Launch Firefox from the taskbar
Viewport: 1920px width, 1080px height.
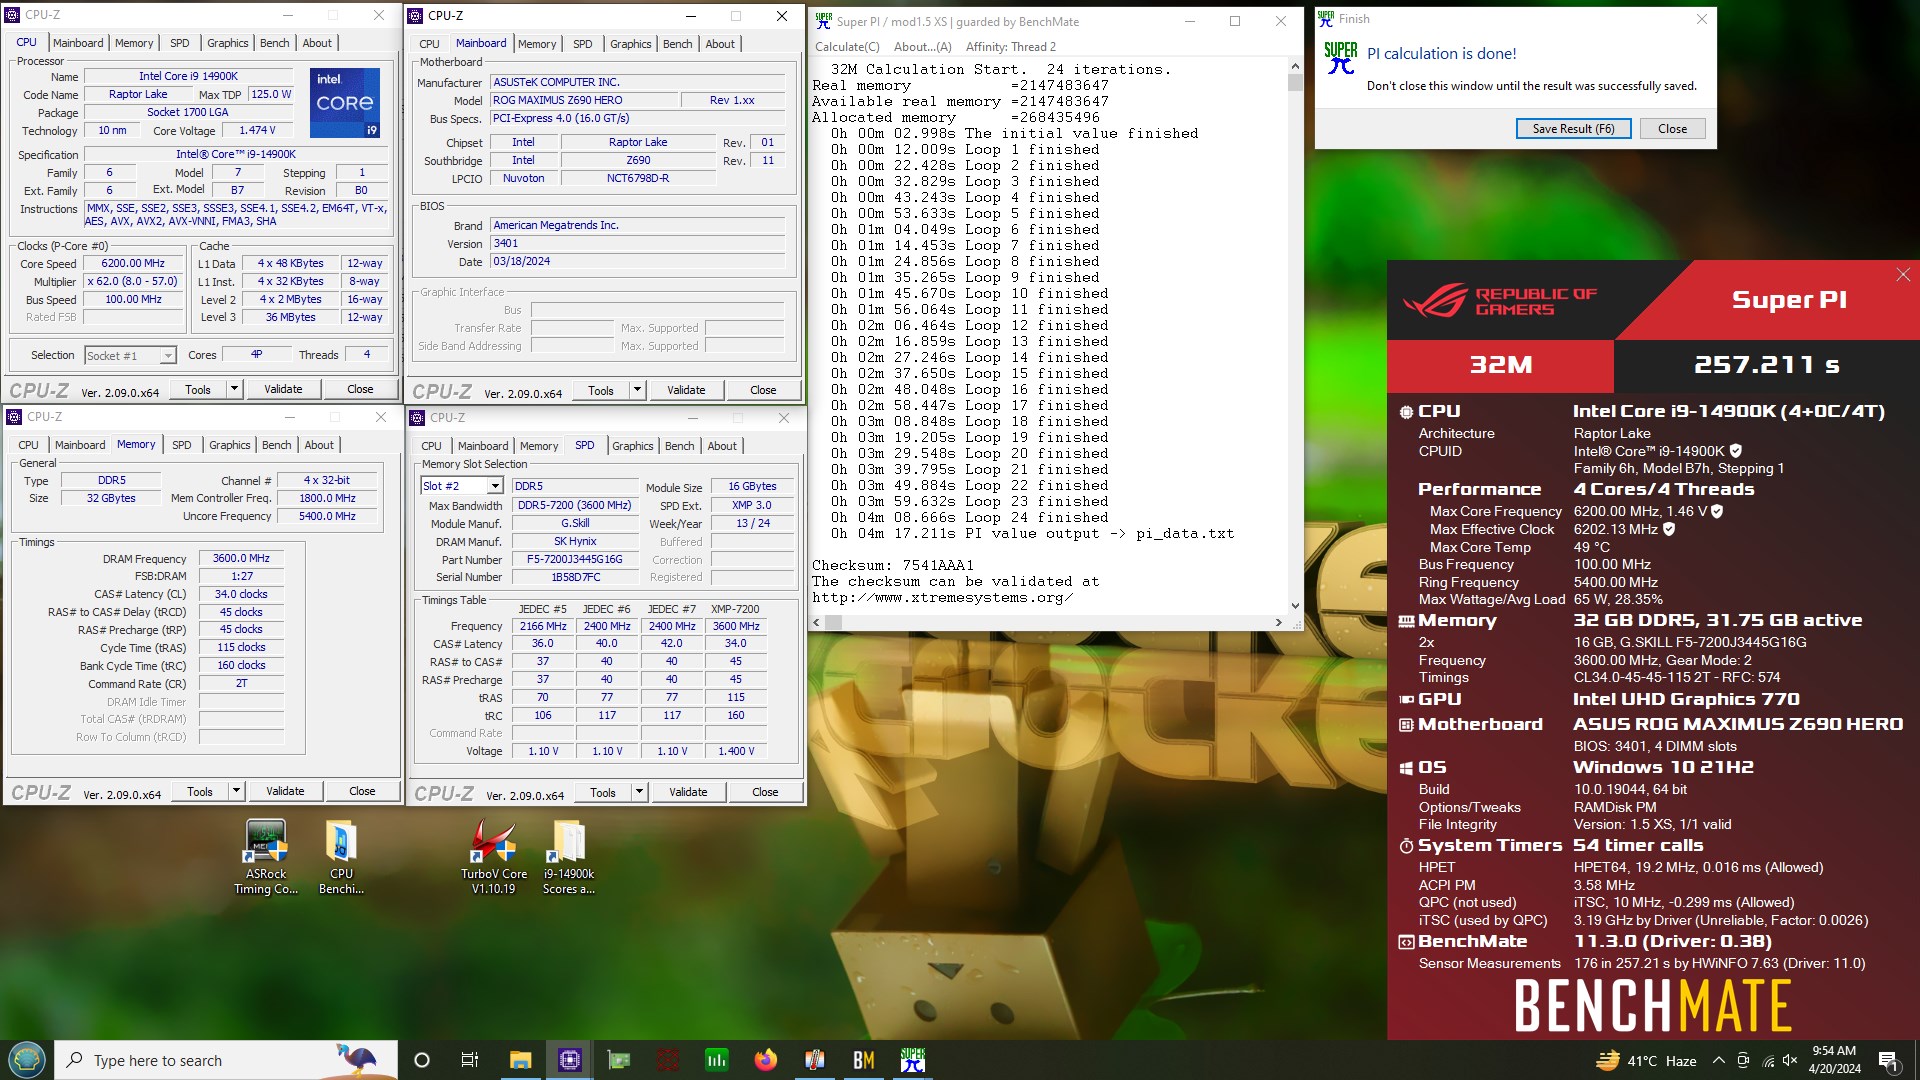(x=766, y=1060)
